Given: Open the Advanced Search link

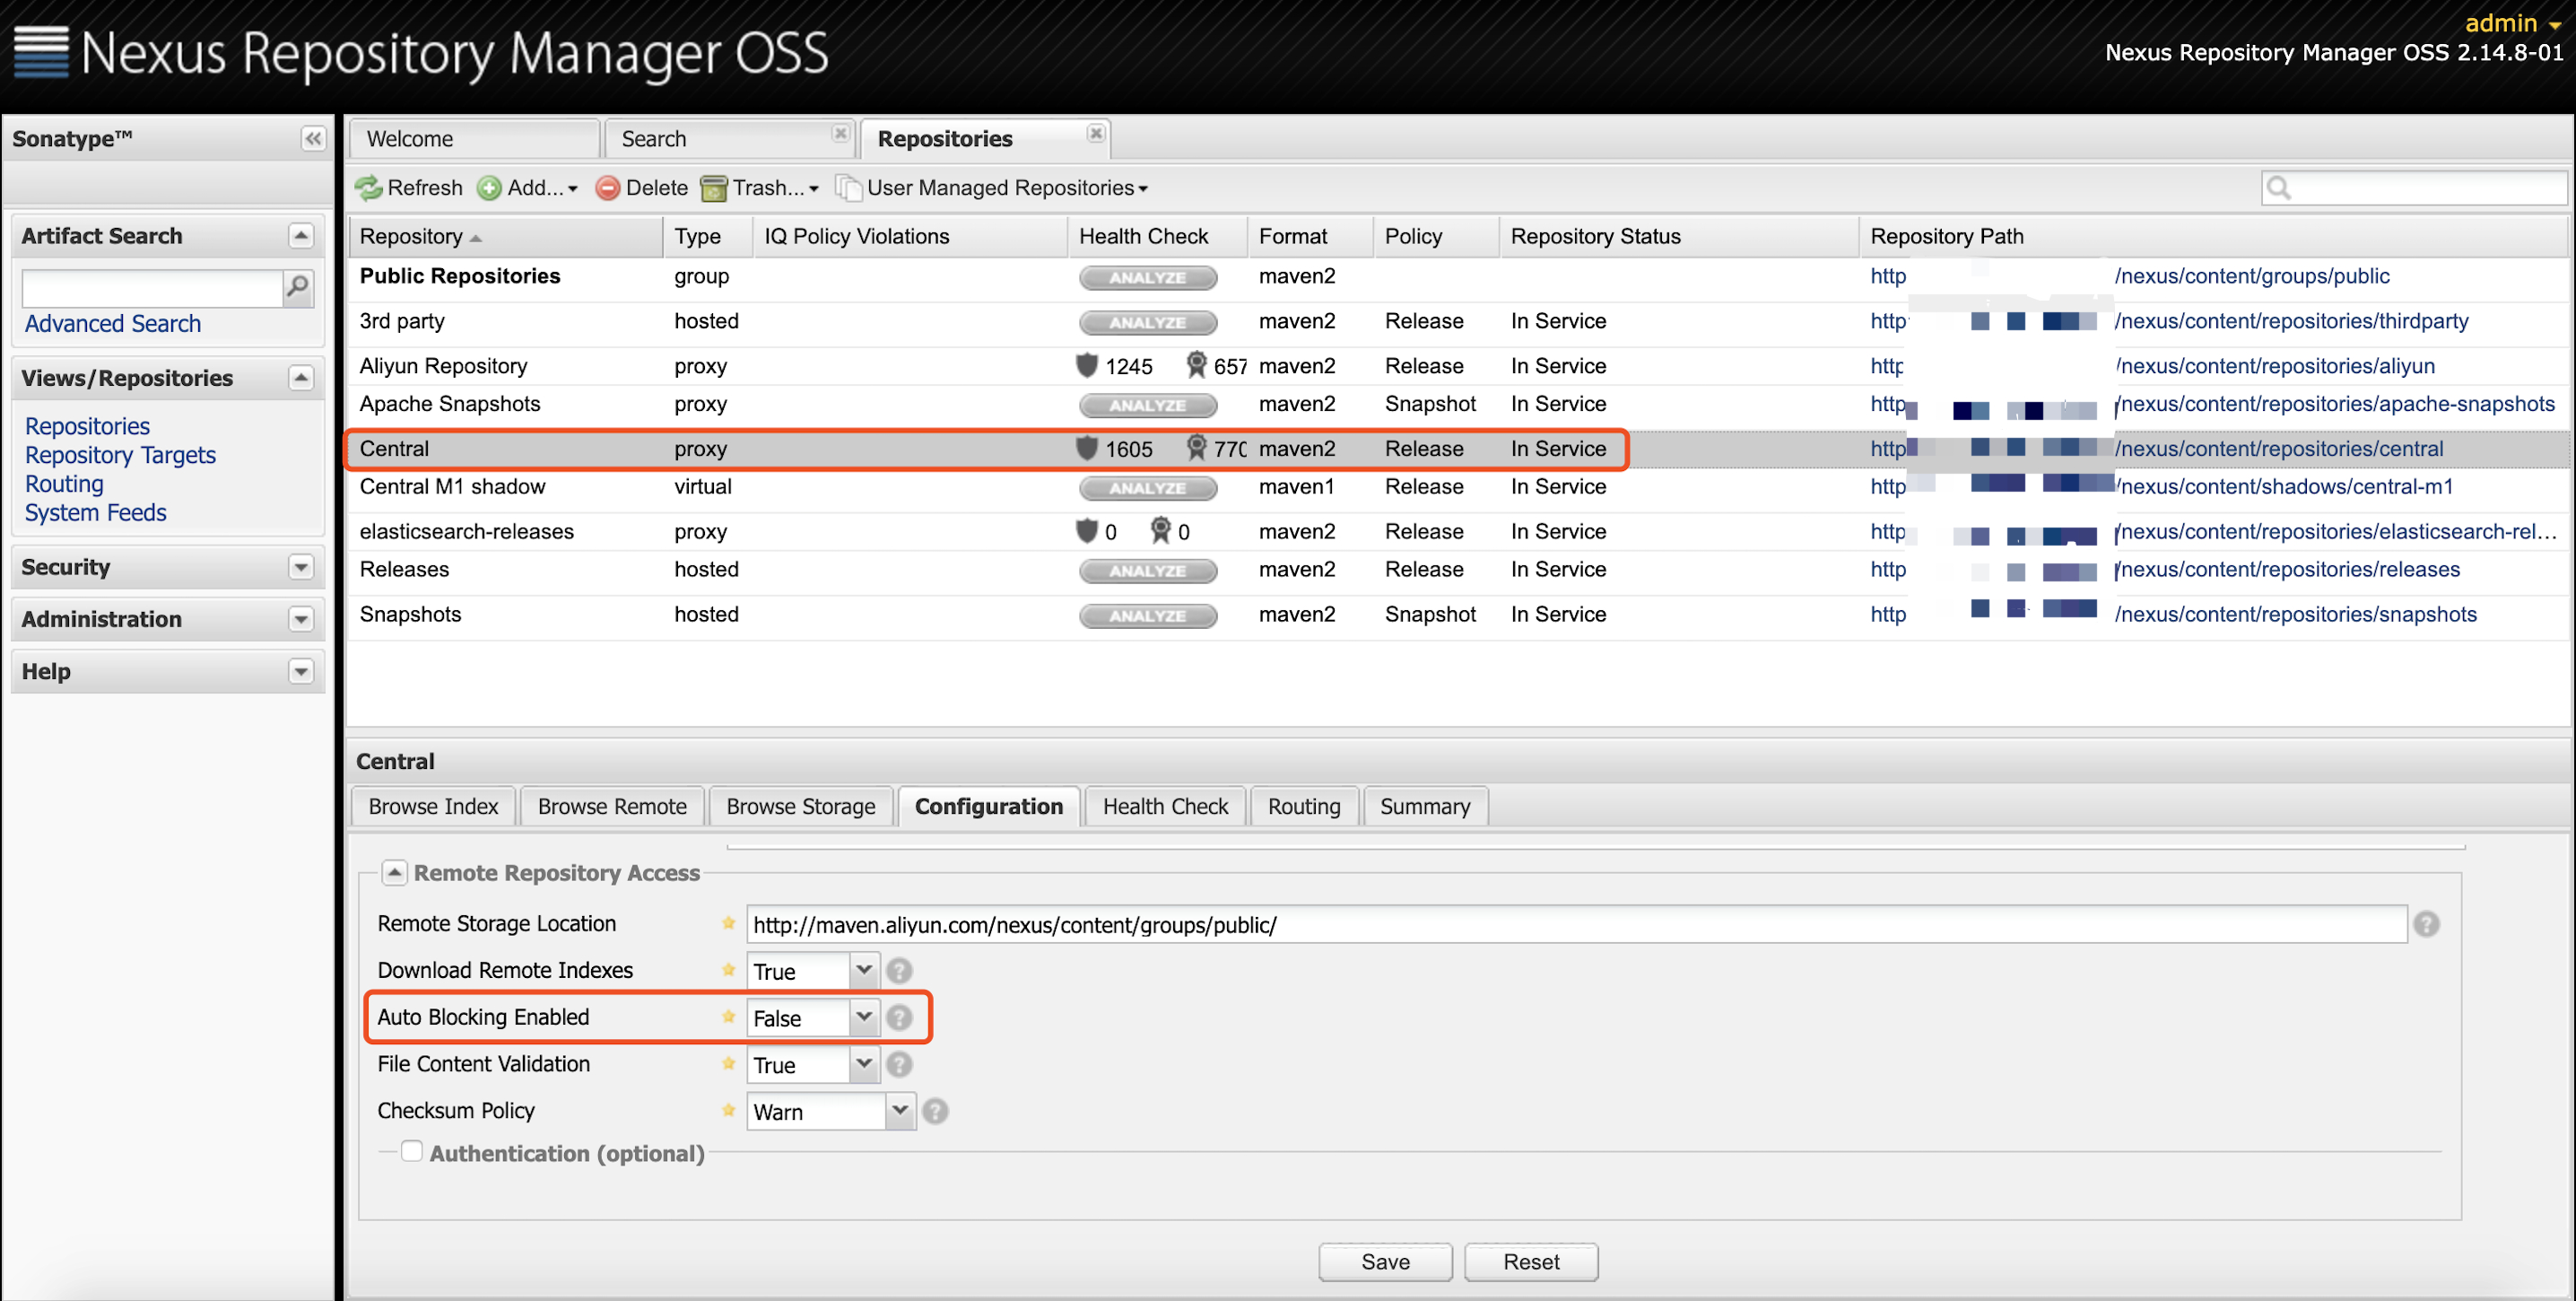Looking at the screenshot, I should tap(113, 324).
